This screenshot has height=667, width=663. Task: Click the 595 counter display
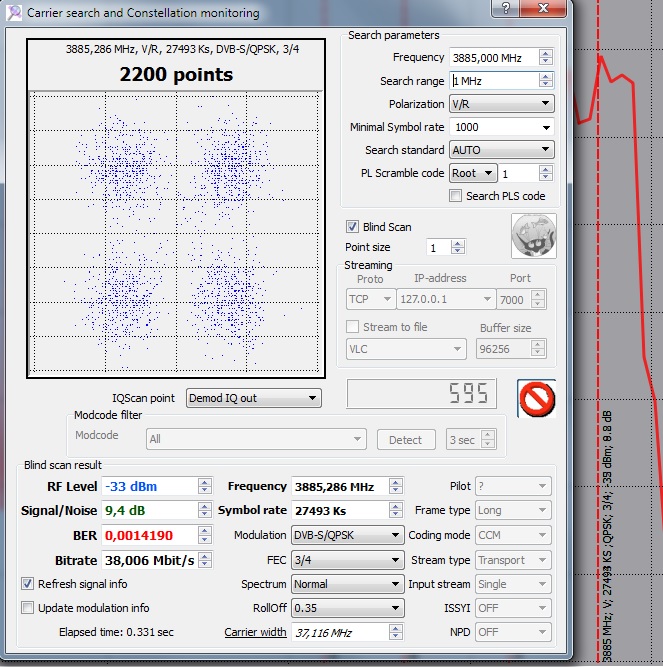421,393
